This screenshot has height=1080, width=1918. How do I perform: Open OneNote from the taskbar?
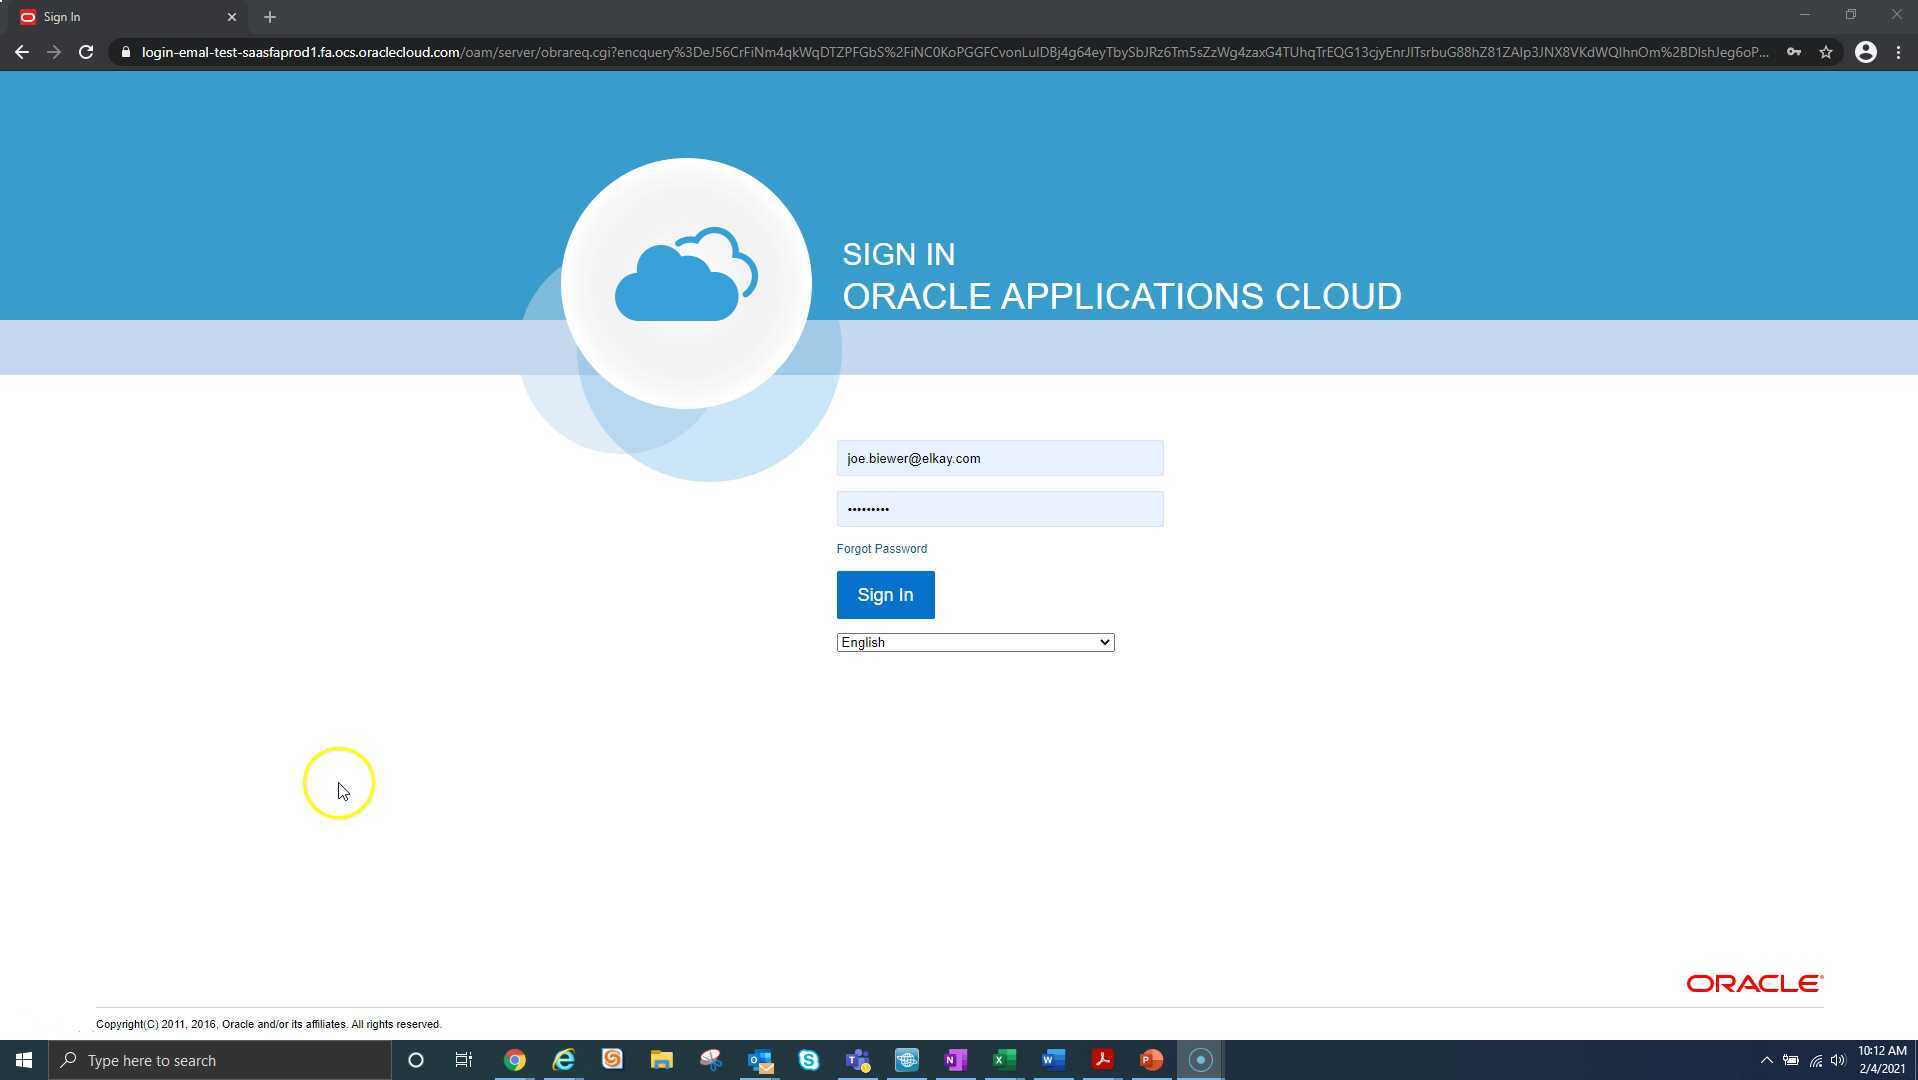(955, 1060)
